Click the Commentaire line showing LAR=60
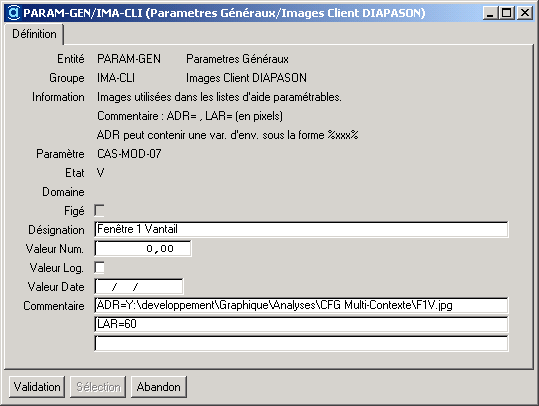The height and width of the screenshot is (406, 539). click(x=301, y=324)
